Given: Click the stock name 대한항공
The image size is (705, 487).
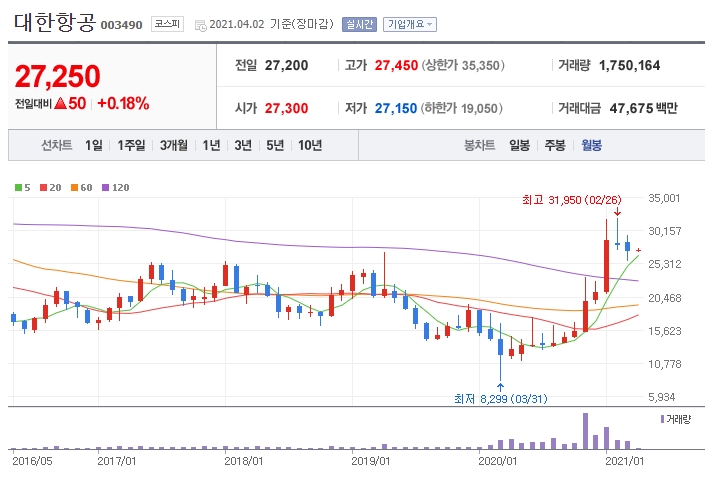Looking at the screenshot, I should click(54, 22).
